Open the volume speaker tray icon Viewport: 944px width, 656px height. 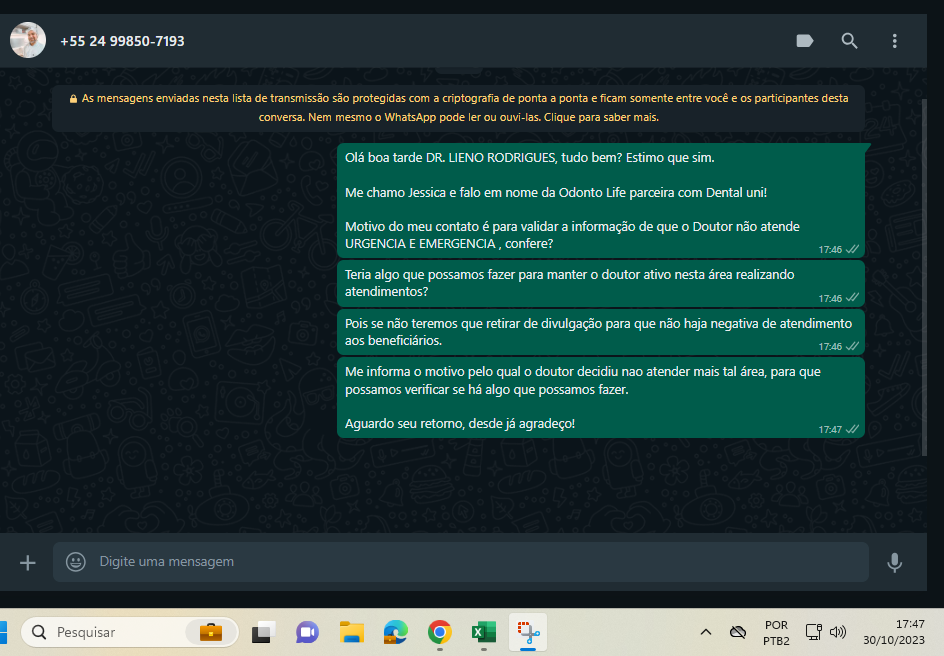tap(837, 632)
